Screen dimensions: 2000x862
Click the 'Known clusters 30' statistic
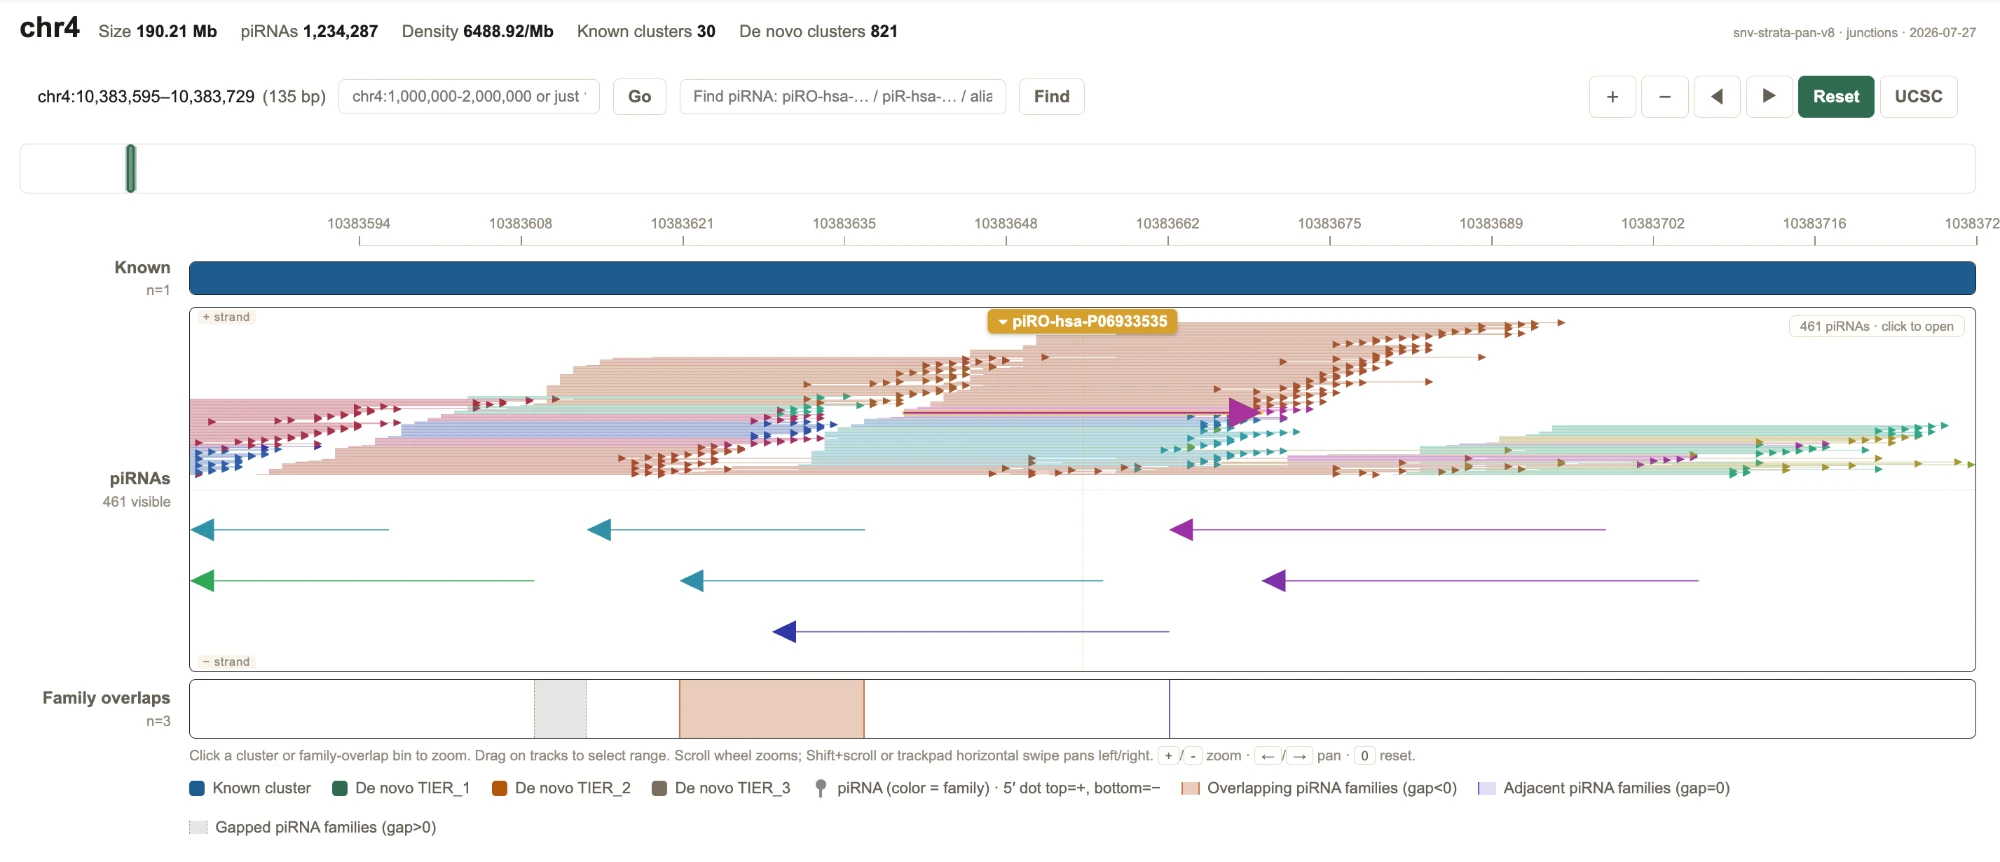click(646, 31)
